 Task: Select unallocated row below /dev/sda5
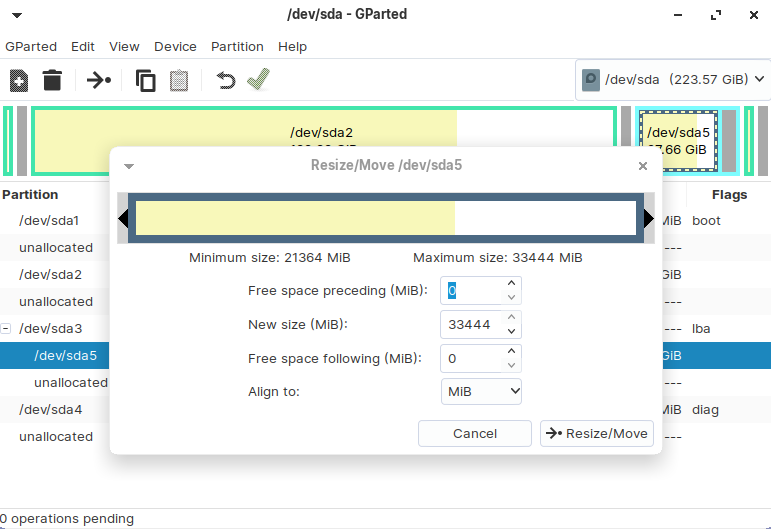(x=54, y=382)
